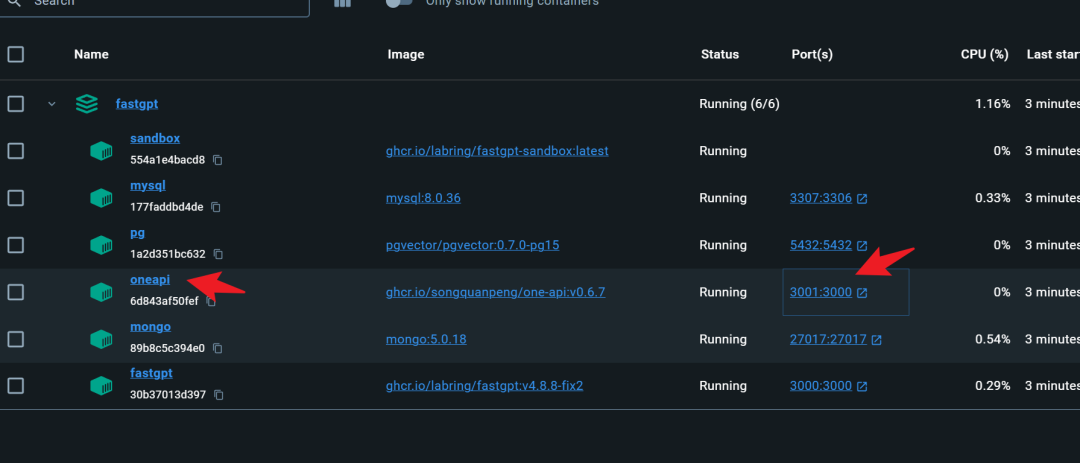Click the column layout icon near search
Screen dimensions: 1080x463
tap(342, 3)
